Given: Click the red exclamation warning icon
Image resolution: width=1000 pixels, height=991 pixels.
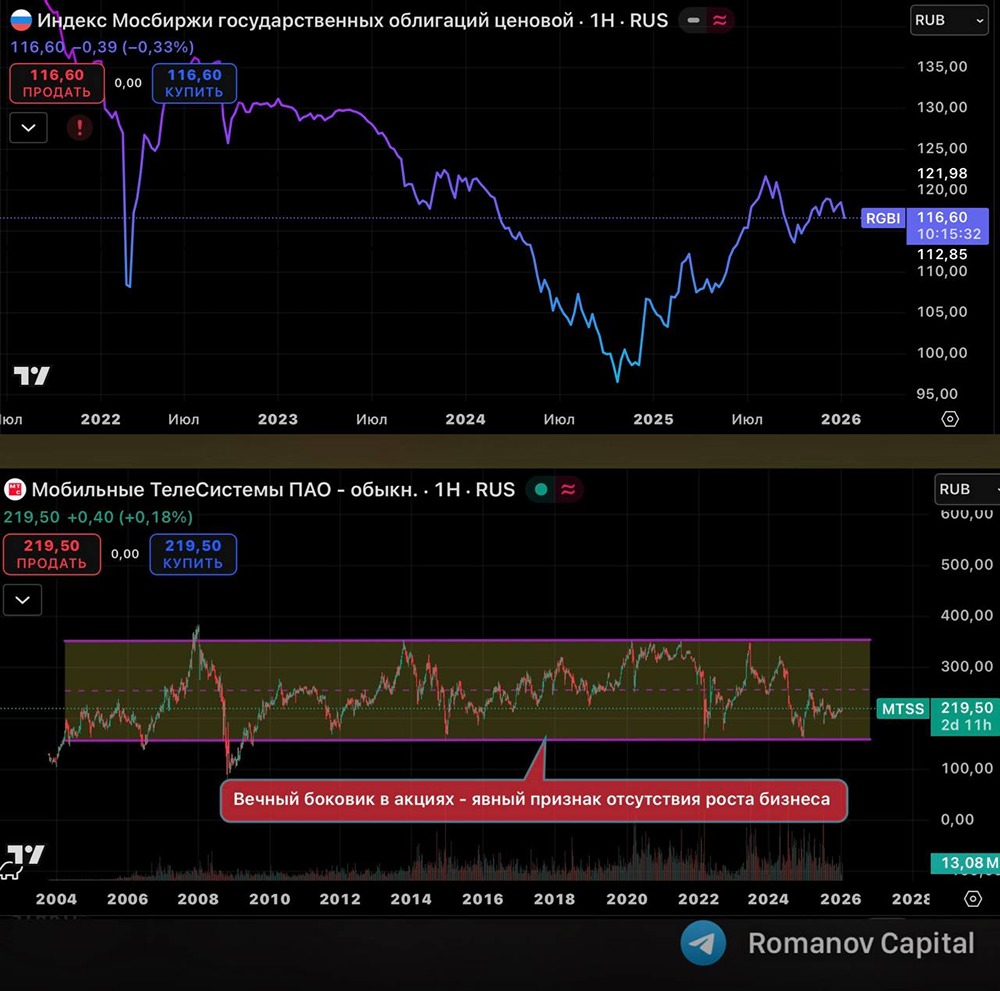Looking at the screenshot, I should tap(80, 128).
